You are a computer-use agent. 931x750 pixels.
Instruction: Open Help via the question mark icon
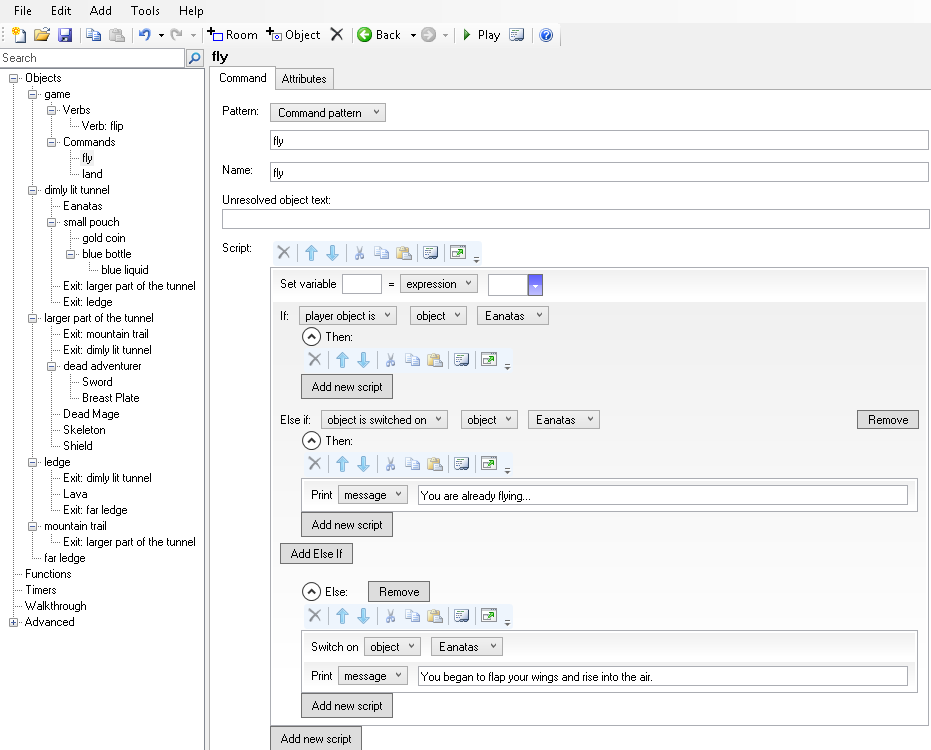click(x=546, y=35)
